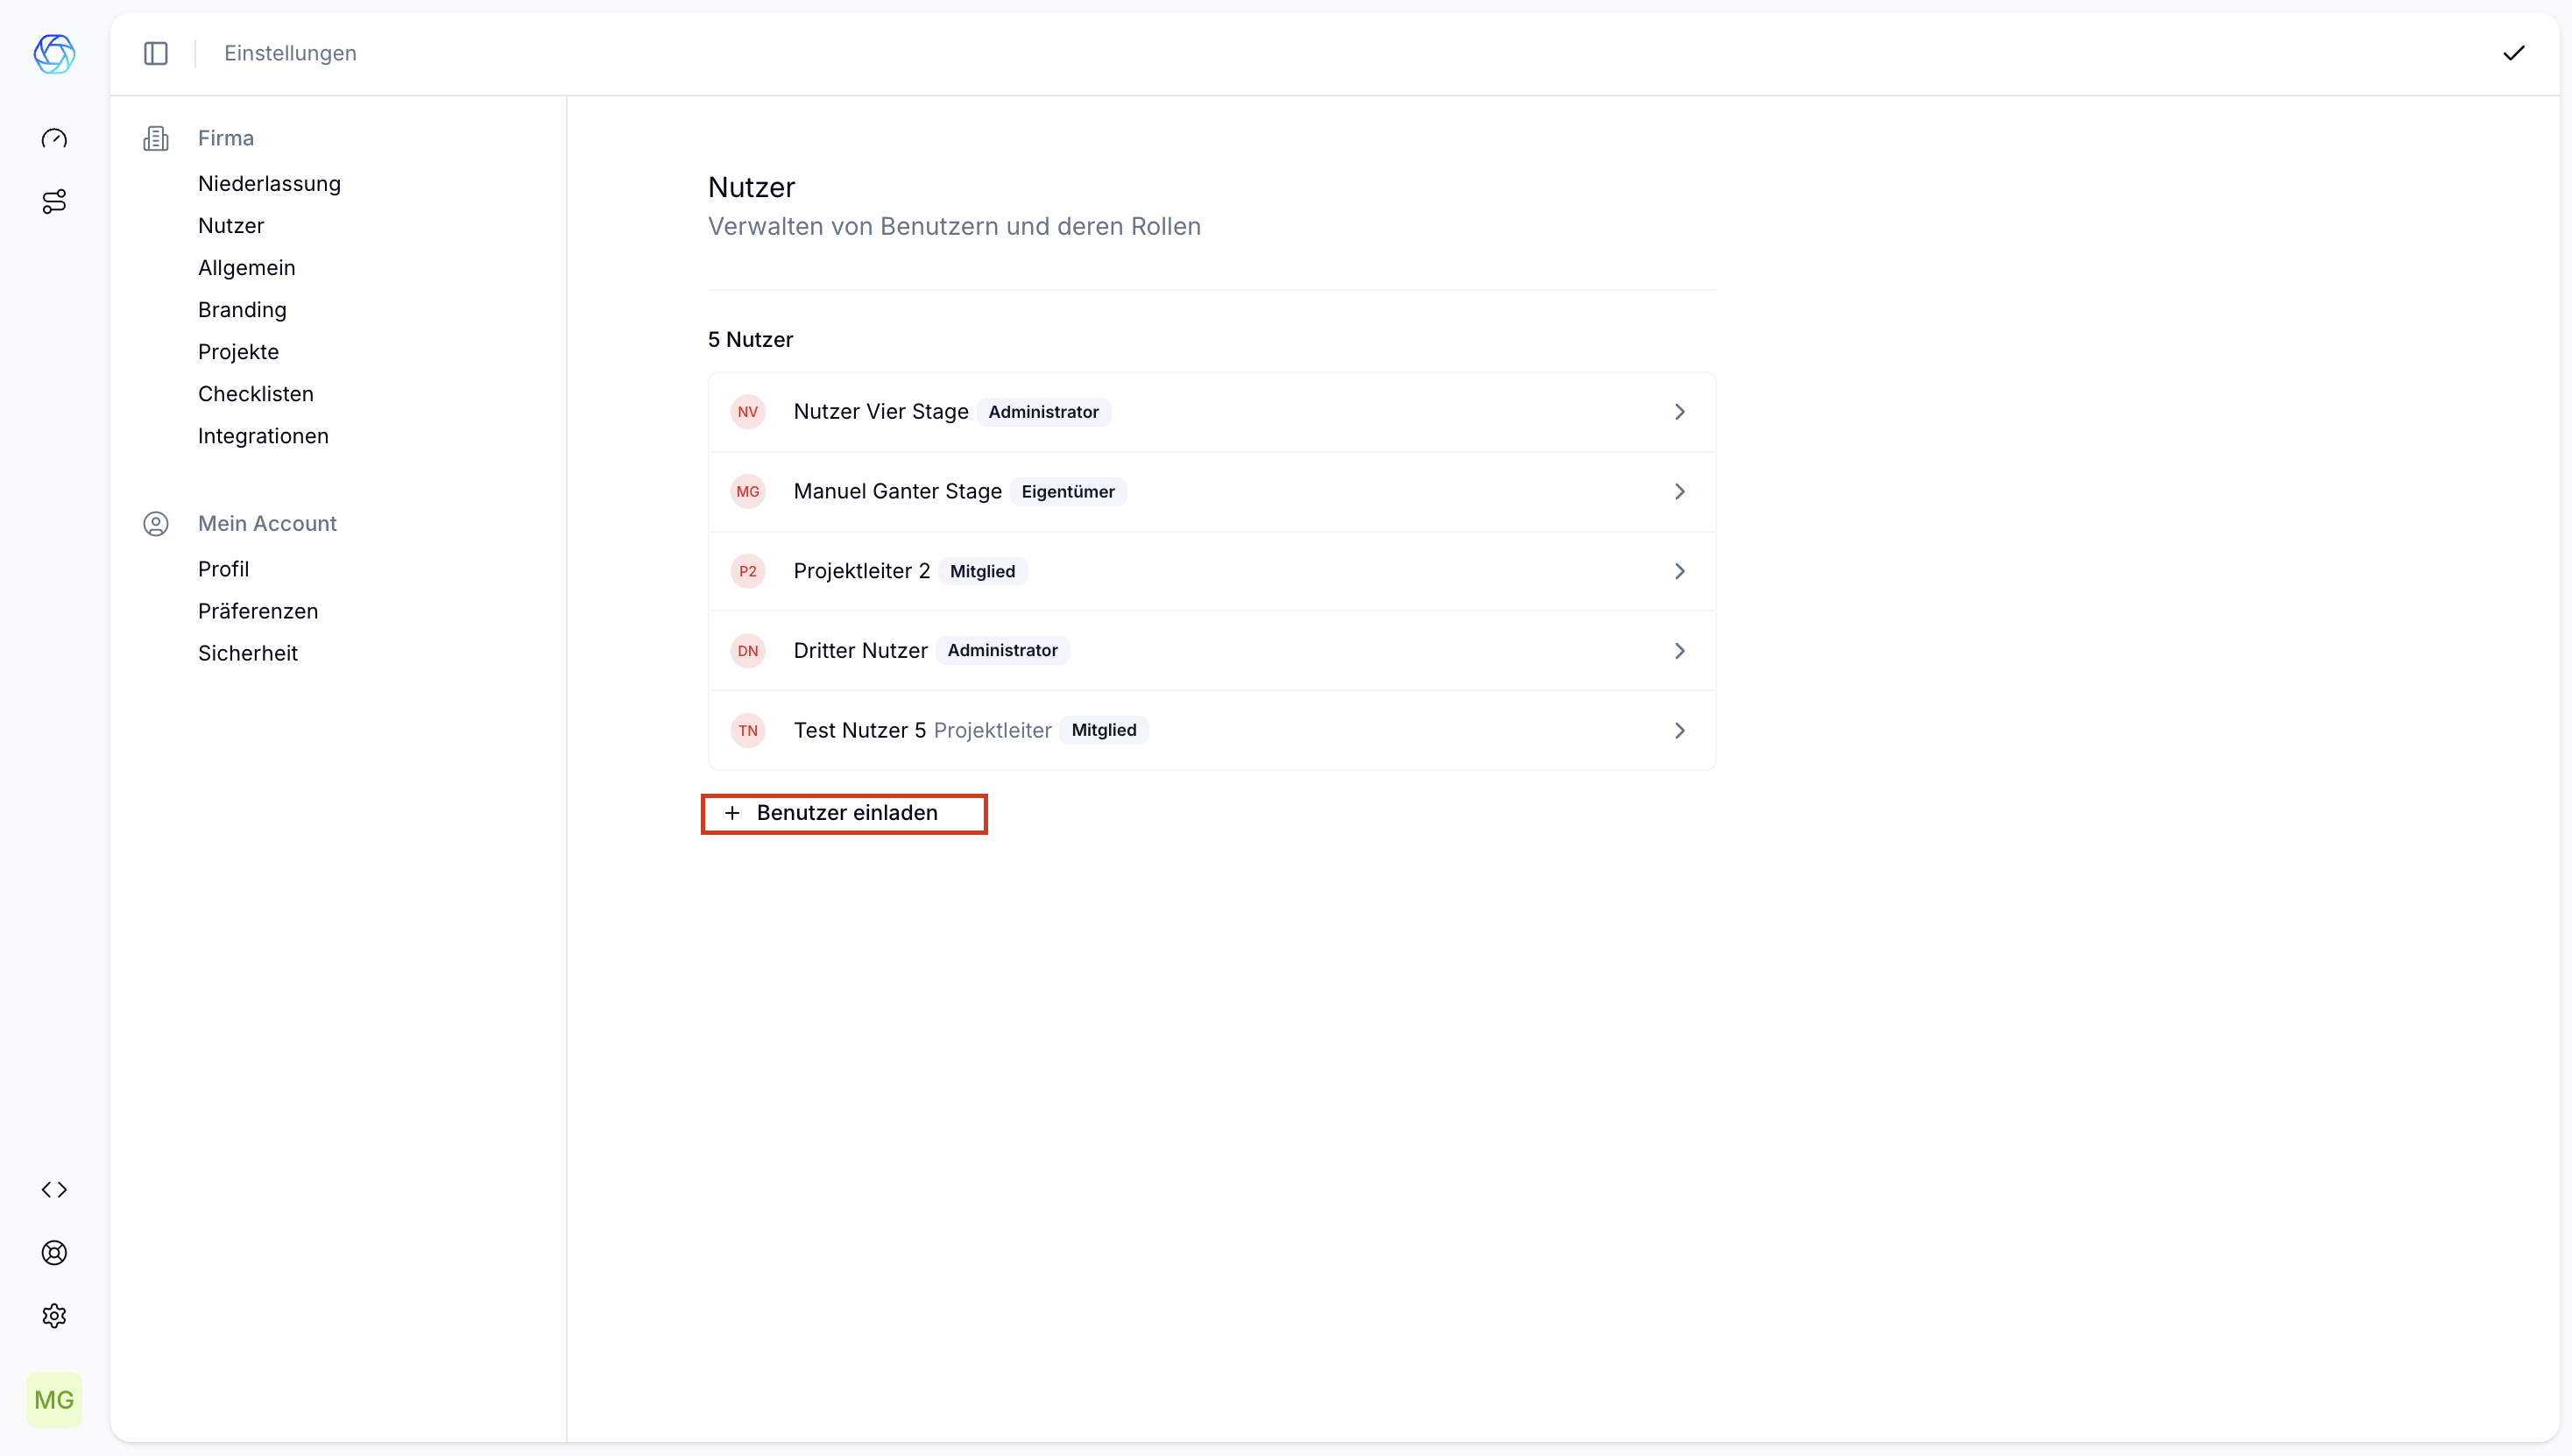
Task: Open Branding settings section
Action: point(242,310)
